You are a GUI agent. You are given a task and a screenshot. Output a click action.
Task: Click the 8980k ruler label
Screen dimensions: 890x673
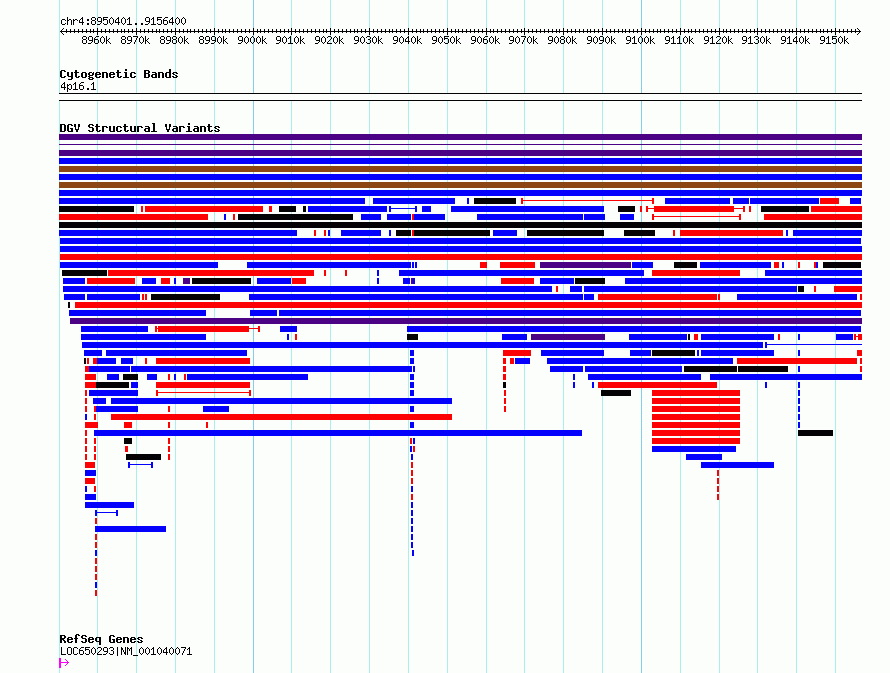(174, 40)
